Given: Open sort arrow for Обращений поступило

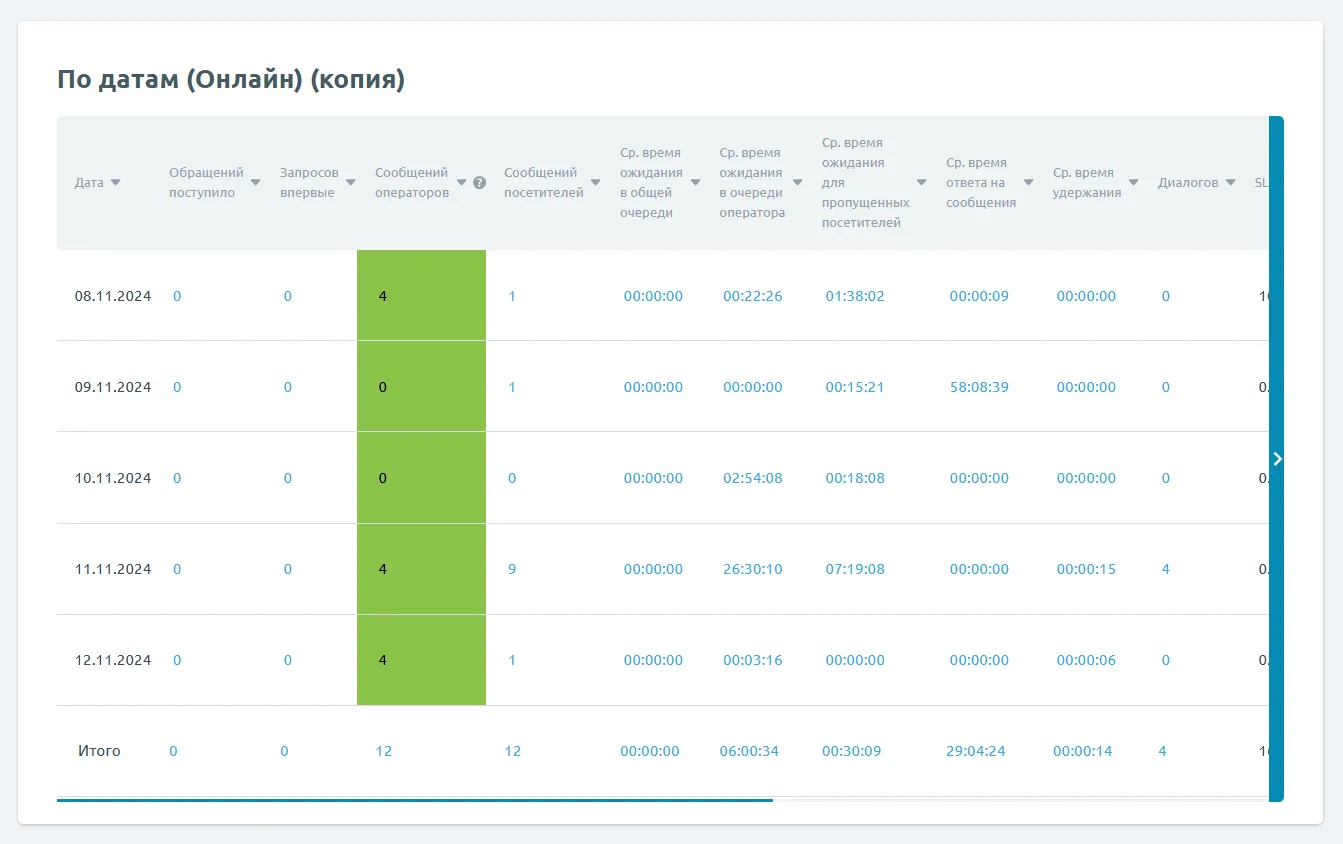Looking at the screenshot, I should coord(255,183).
